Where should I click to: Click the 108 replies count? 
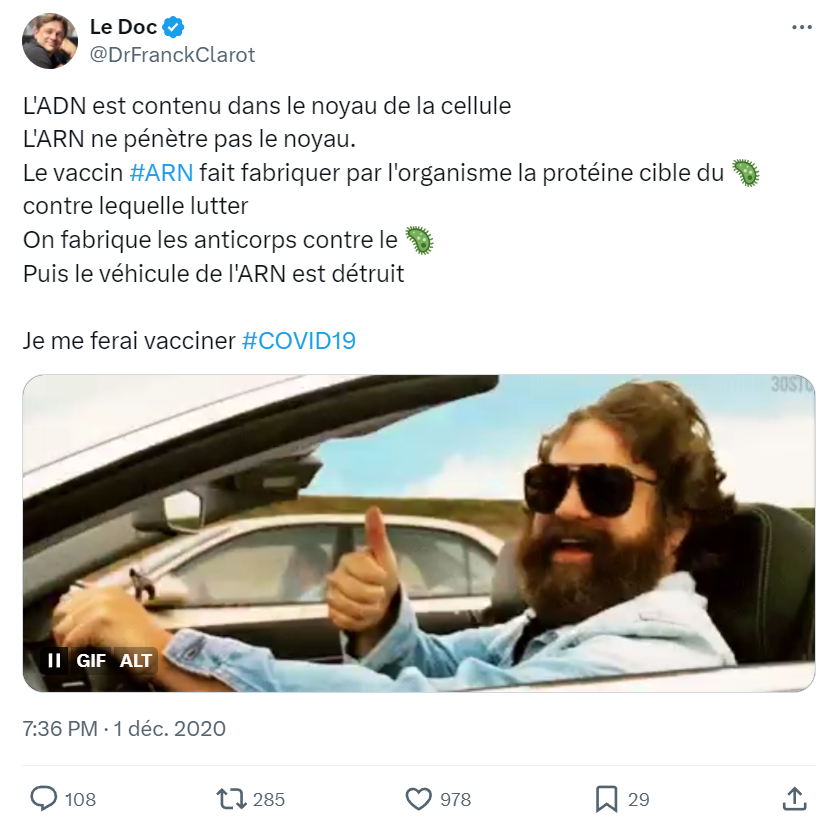[80, 800]
